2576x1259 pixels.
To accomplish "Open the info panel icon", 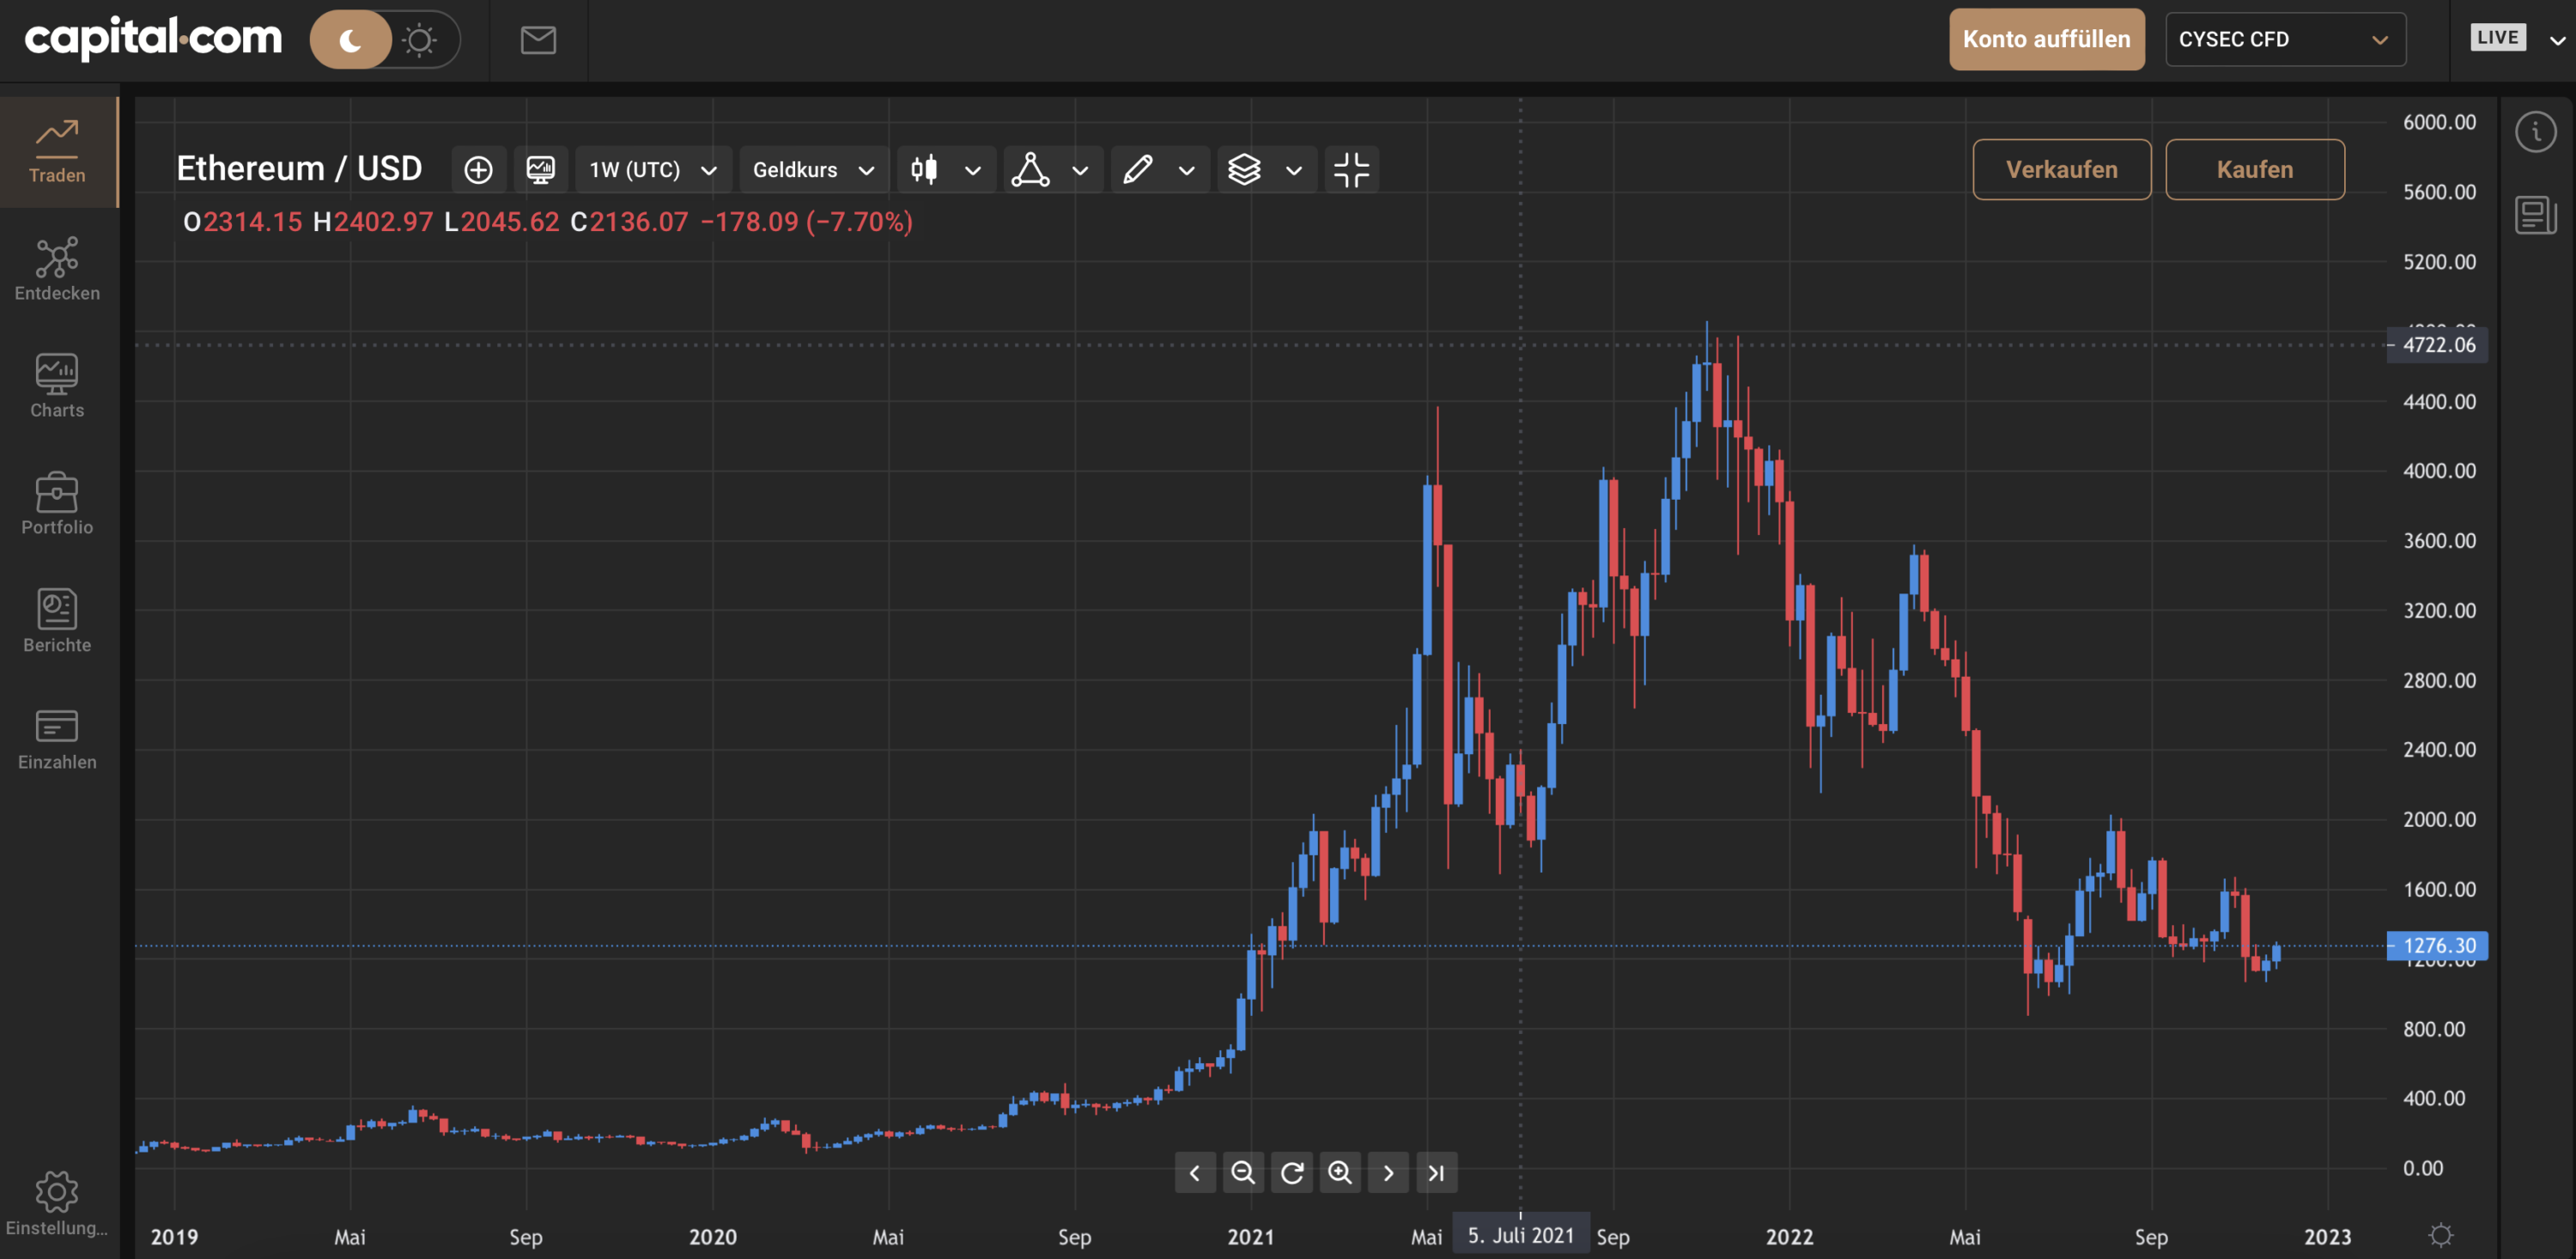I will coord(2535,132).
